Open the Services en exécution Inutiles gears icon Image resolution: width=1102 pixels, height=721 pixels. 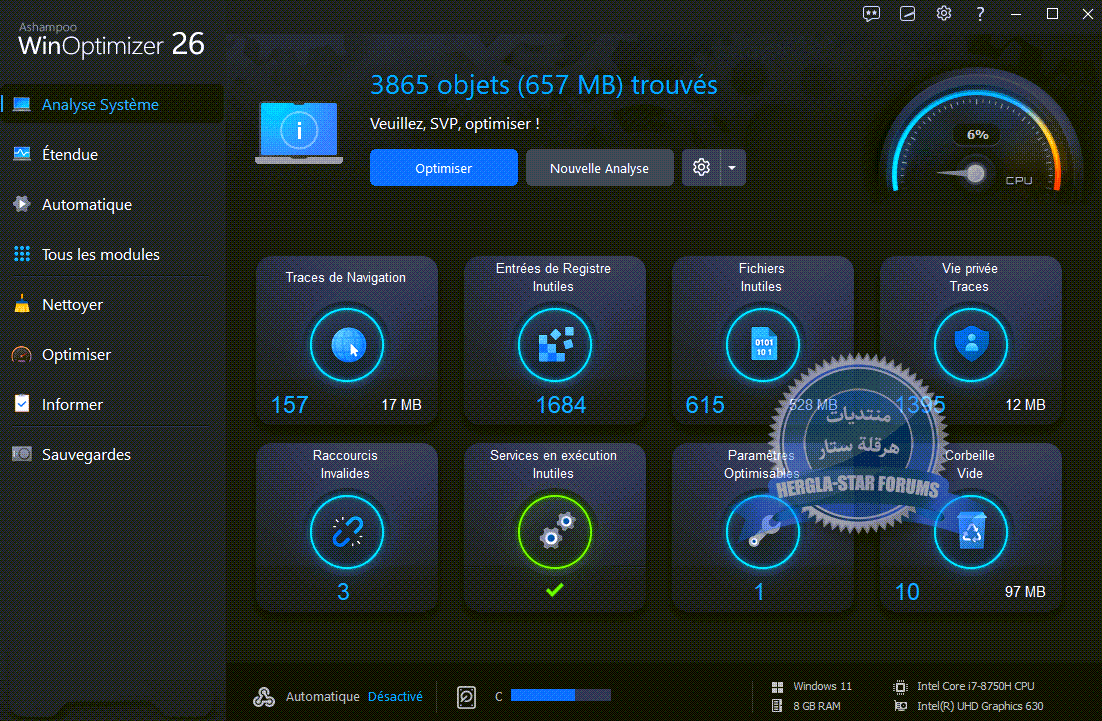pos(555,532)
